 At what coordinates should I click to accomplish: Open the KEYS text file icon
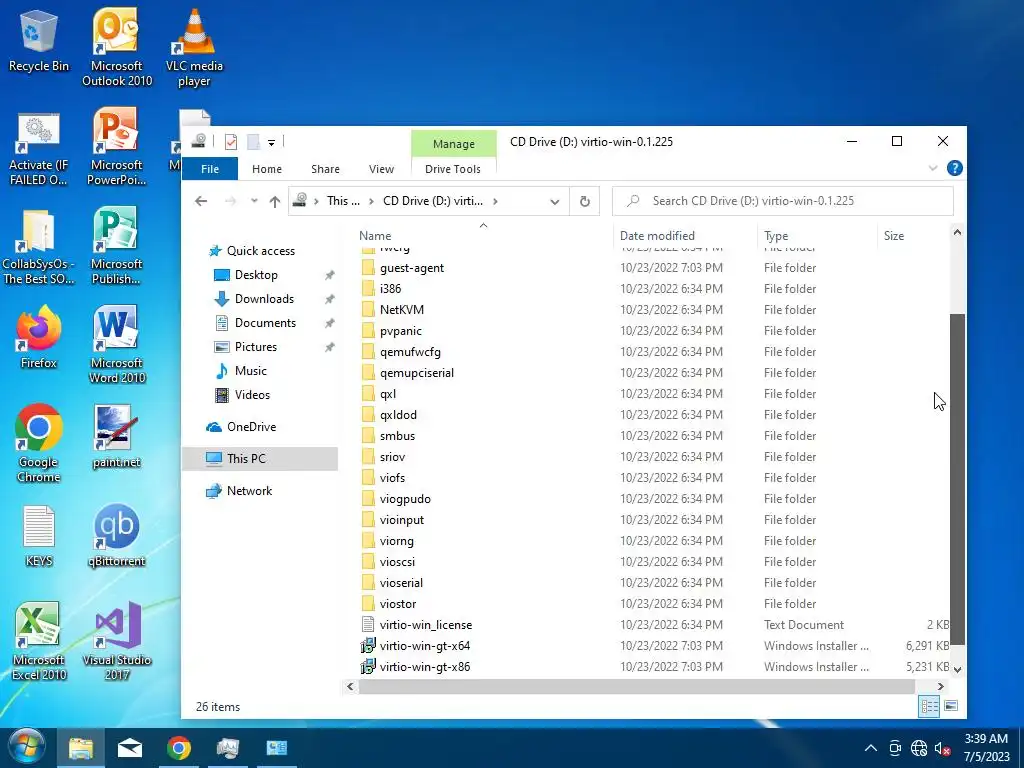(39, 536)
